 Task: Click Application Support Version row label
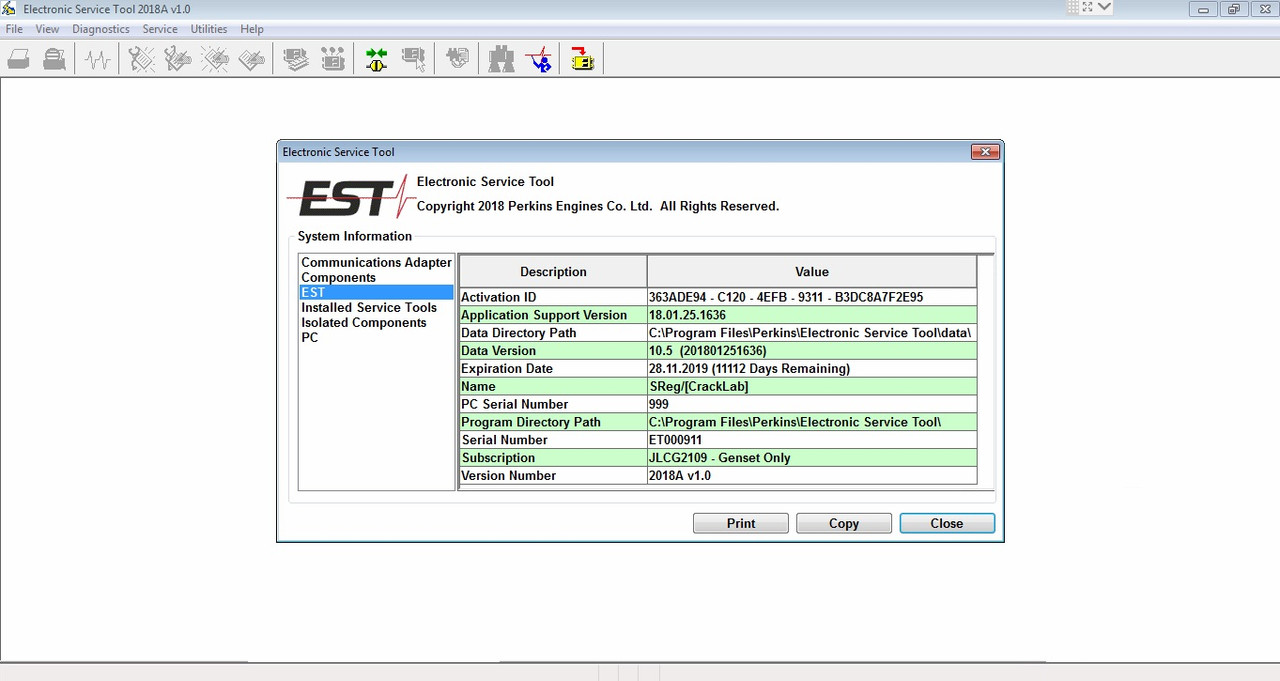553,315
